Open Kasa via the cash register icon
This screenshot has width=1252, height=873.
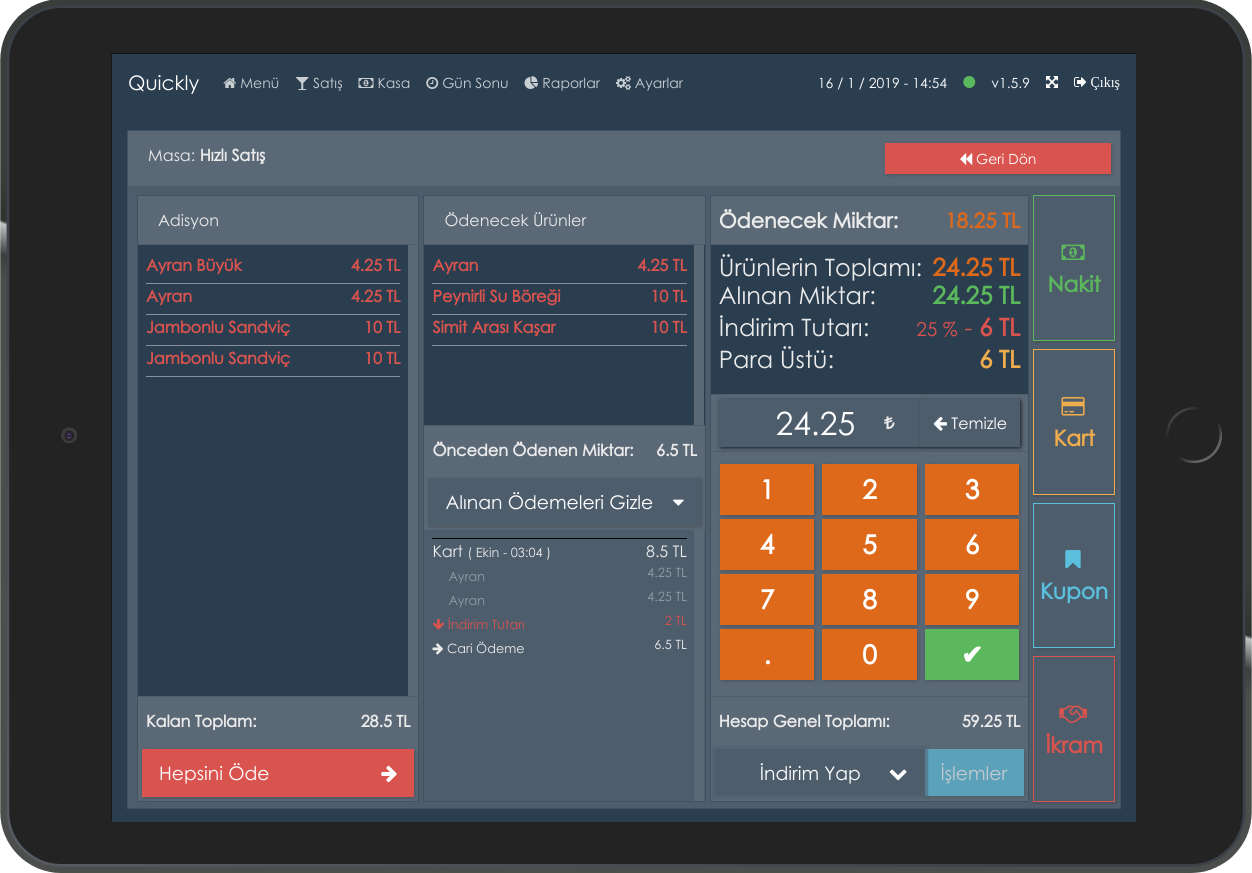(365, 83)
